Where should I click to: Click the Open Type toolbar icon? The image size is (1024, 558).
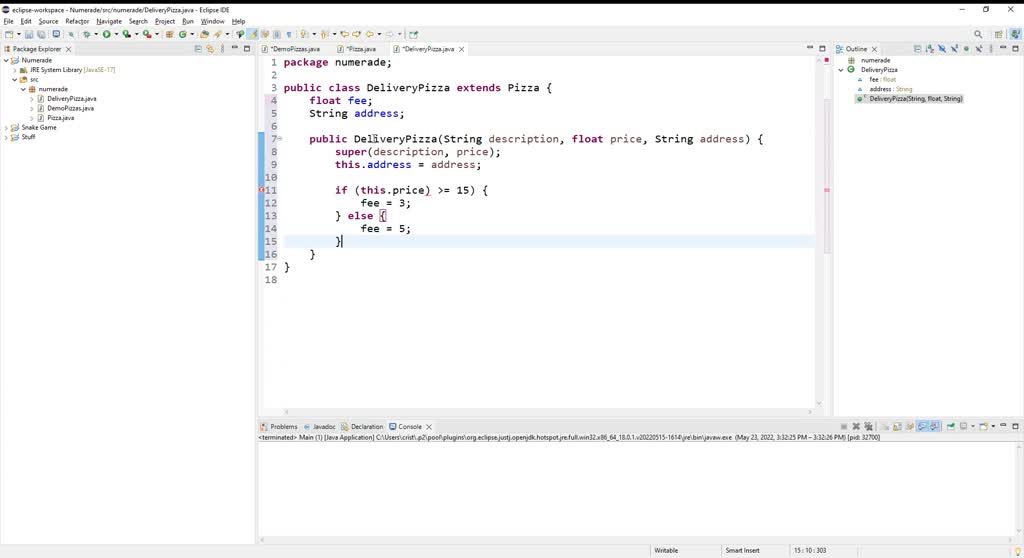point(204,34)
